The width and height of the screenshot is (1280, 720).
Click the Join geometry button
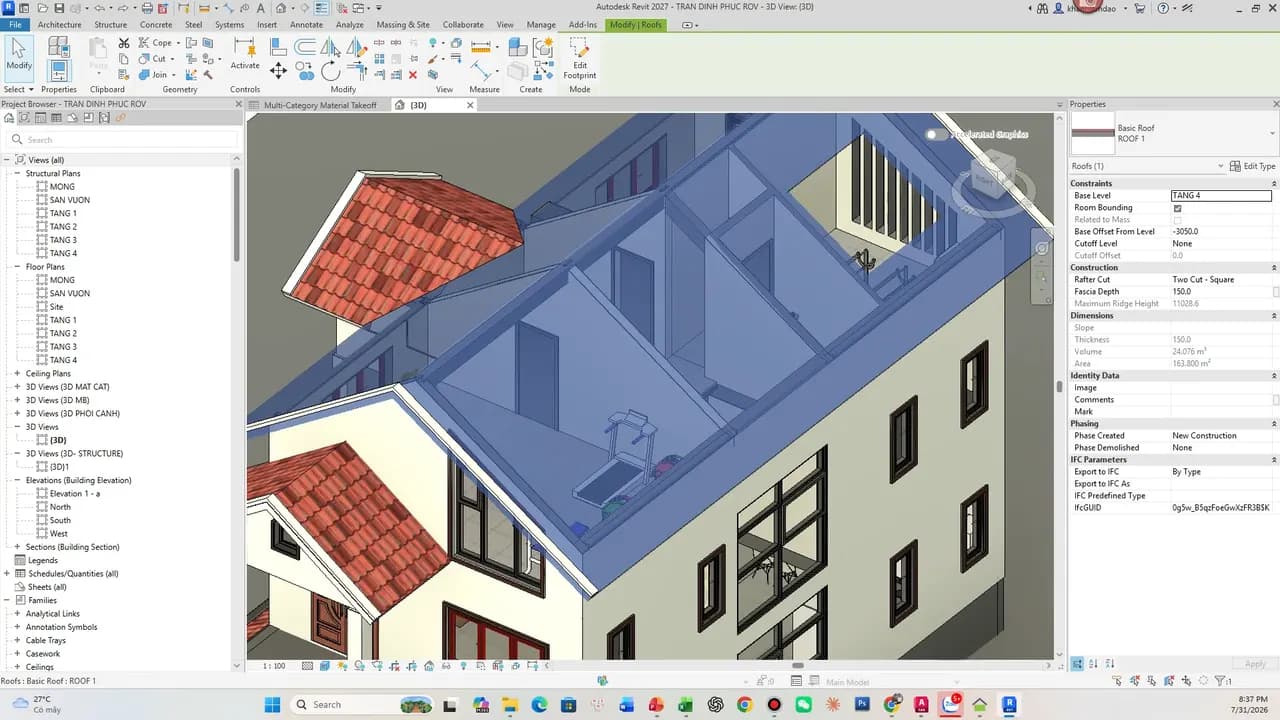[x=158, y=75]
